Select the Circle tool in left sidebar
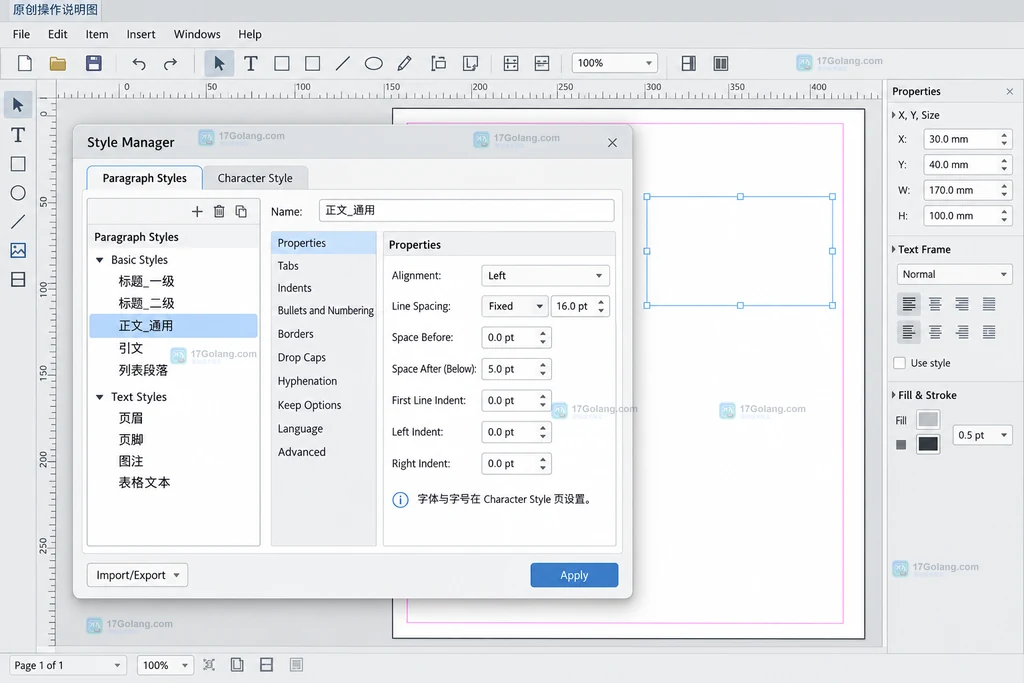This screenshot has width=1024, height=683. (x=18, y=193)
